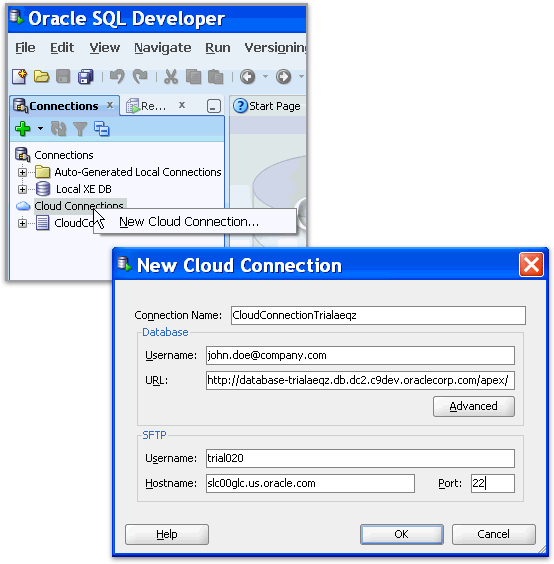
Task: Open dropdown arrow next to green plus
Action: 40,128
